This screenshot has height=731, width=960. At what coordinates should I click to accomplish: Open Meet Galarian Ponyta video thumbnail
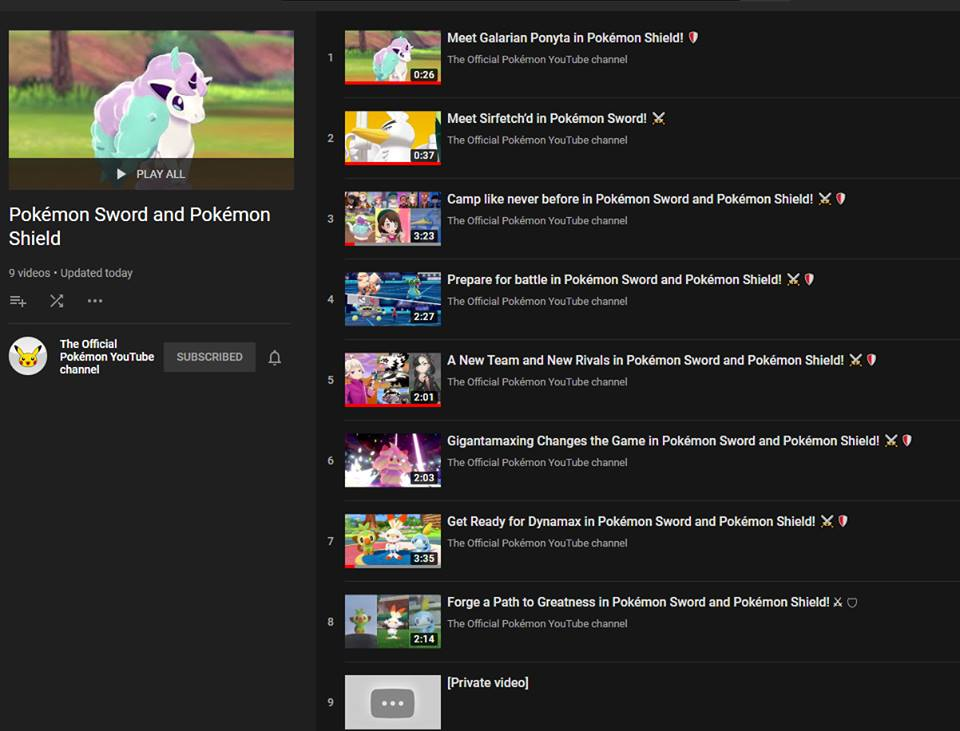tap(392, 58)
